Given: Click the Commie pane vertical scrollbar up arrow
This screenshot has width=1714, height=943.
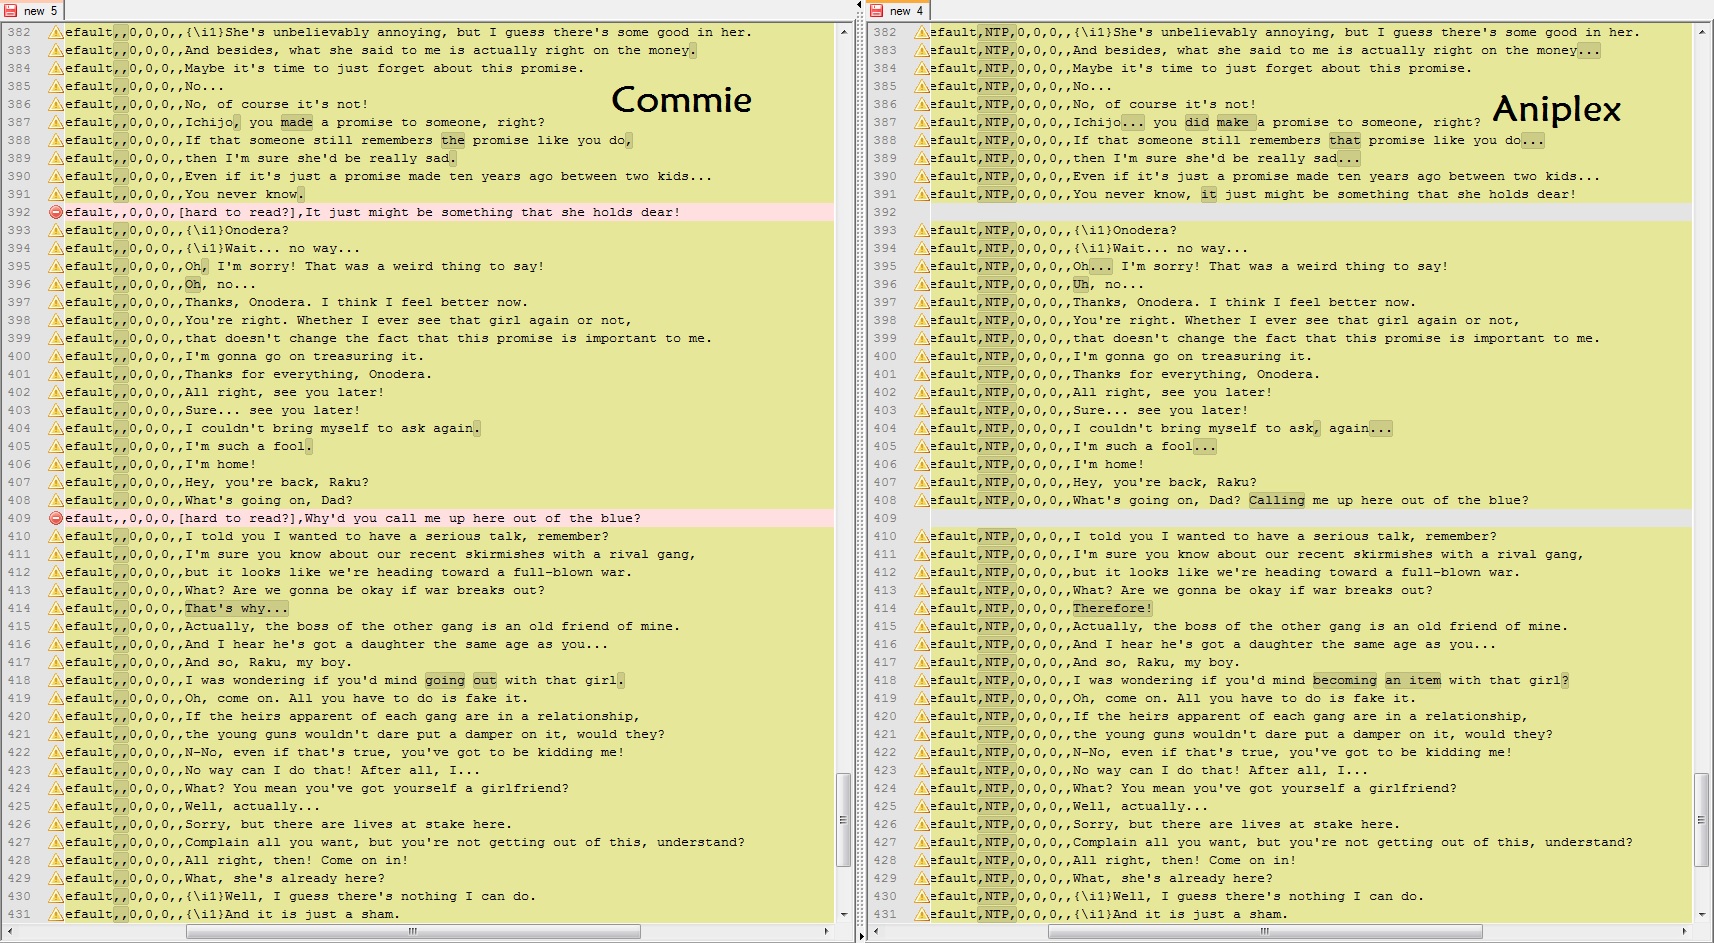Looking at the screenshot, I should tap(844, 32).
